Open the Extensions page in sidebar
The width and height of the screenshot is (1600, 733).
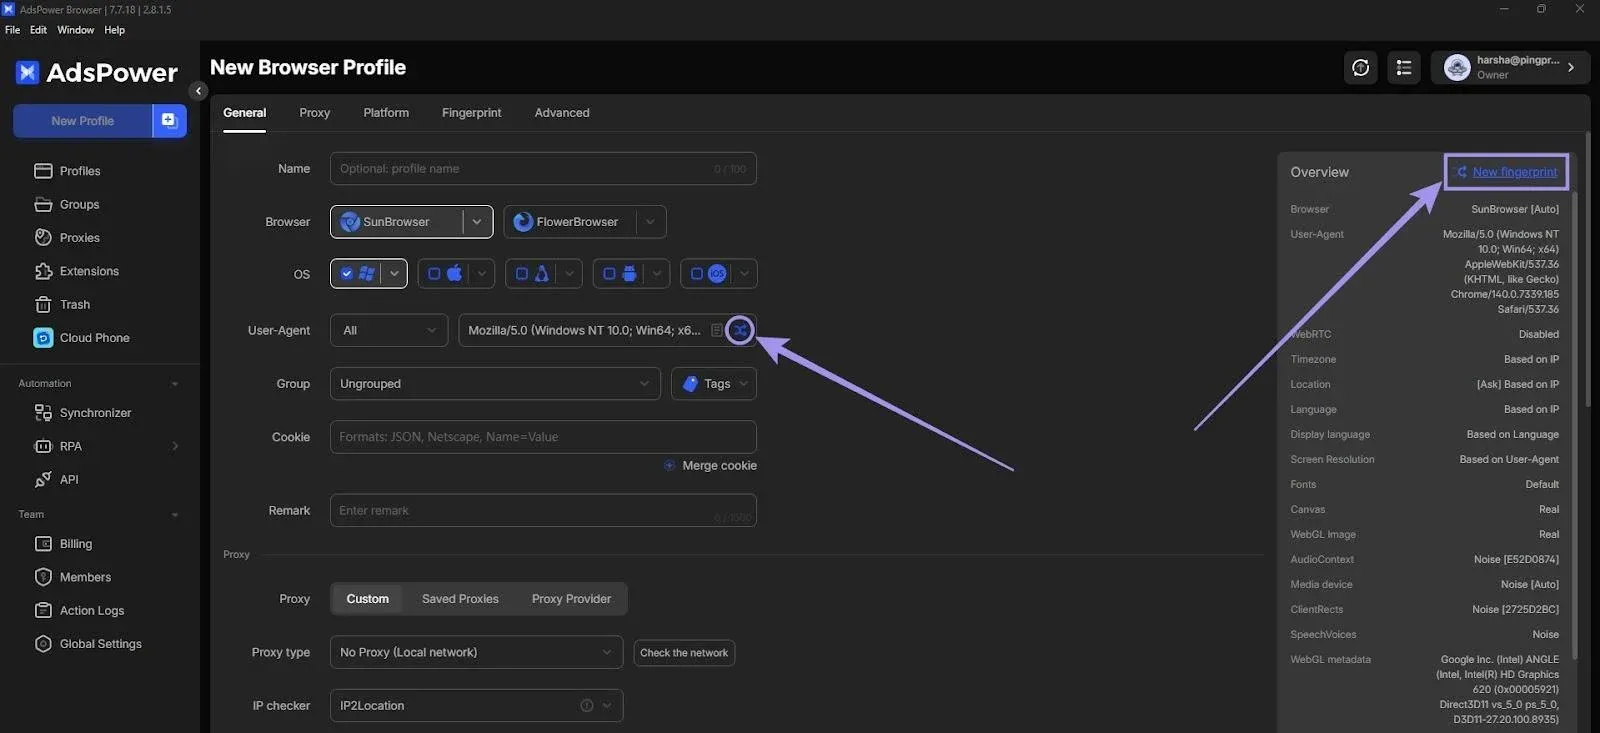coord(89,271)
